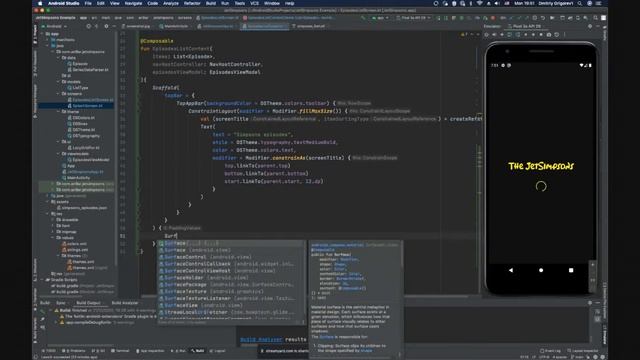
Task: Collapse the res folder in project tree
Action: point(48,213)
